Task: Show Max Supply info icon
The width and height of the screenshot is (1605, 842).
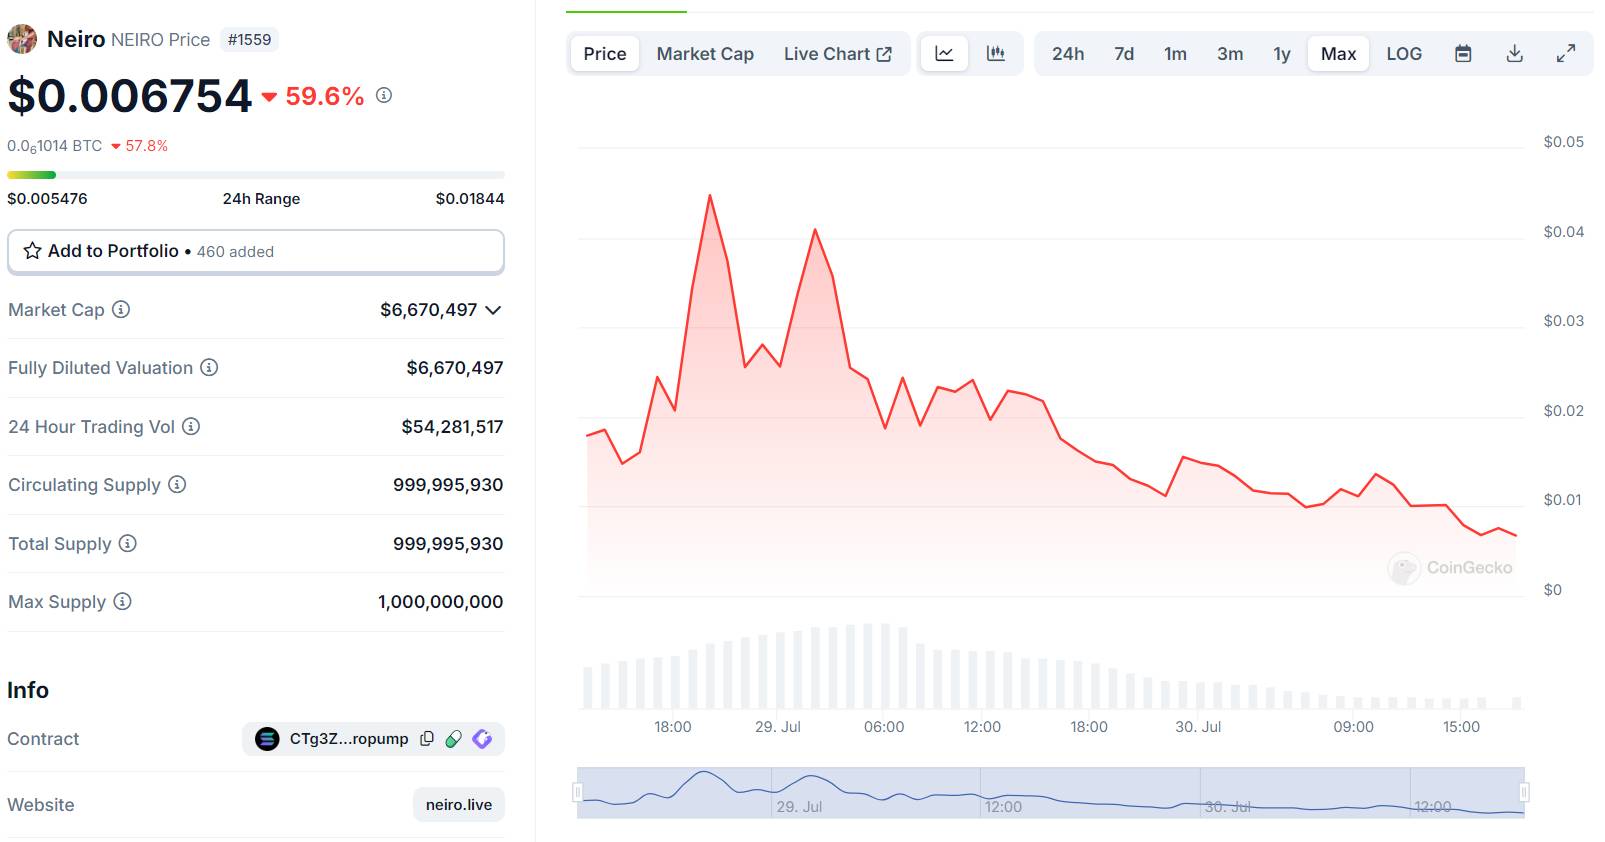Action: 122,601
